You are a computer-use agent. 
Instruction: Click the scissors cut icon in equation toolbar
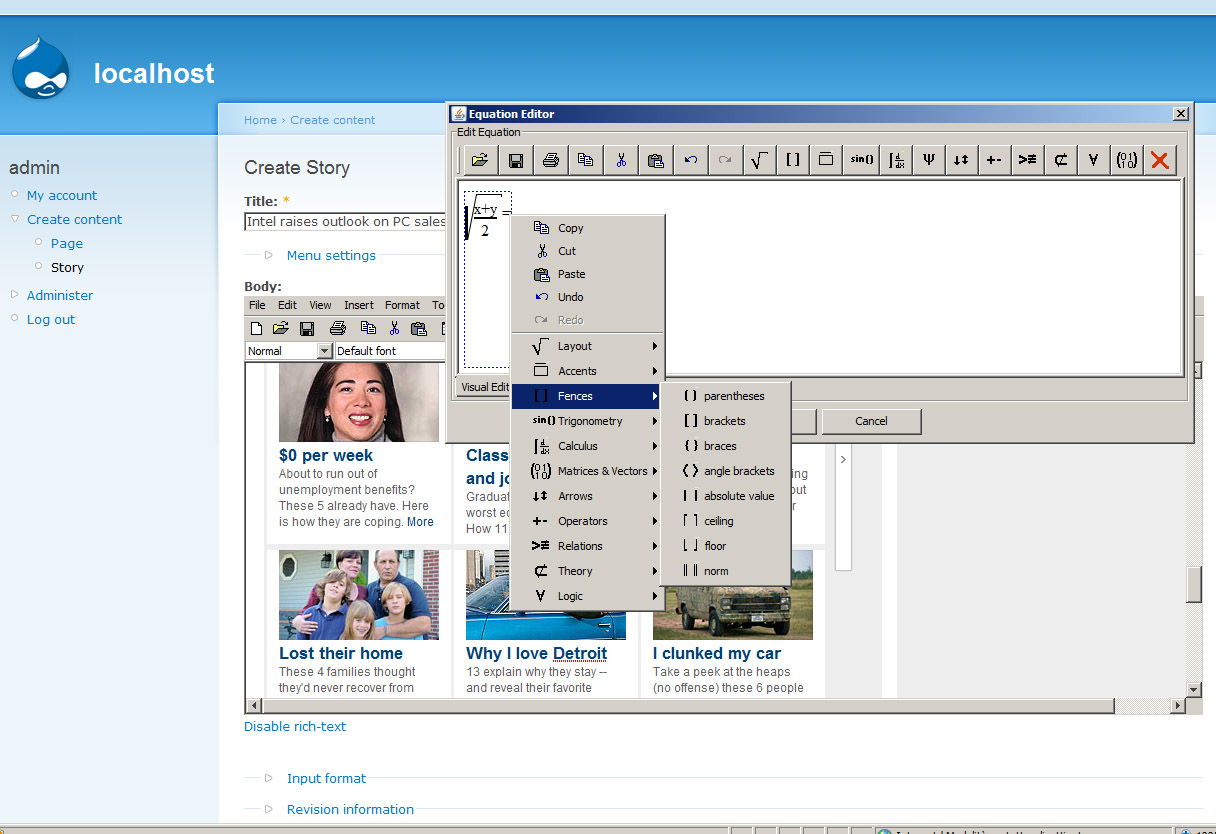[621, 160]
